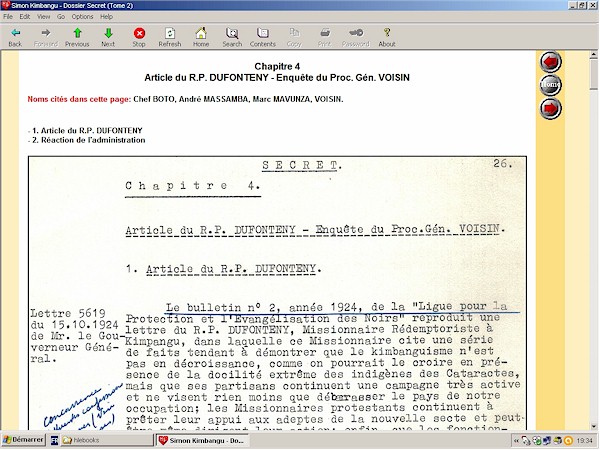600x450 pixels.
Task: Open the About information icon
Action: (387, 37)
